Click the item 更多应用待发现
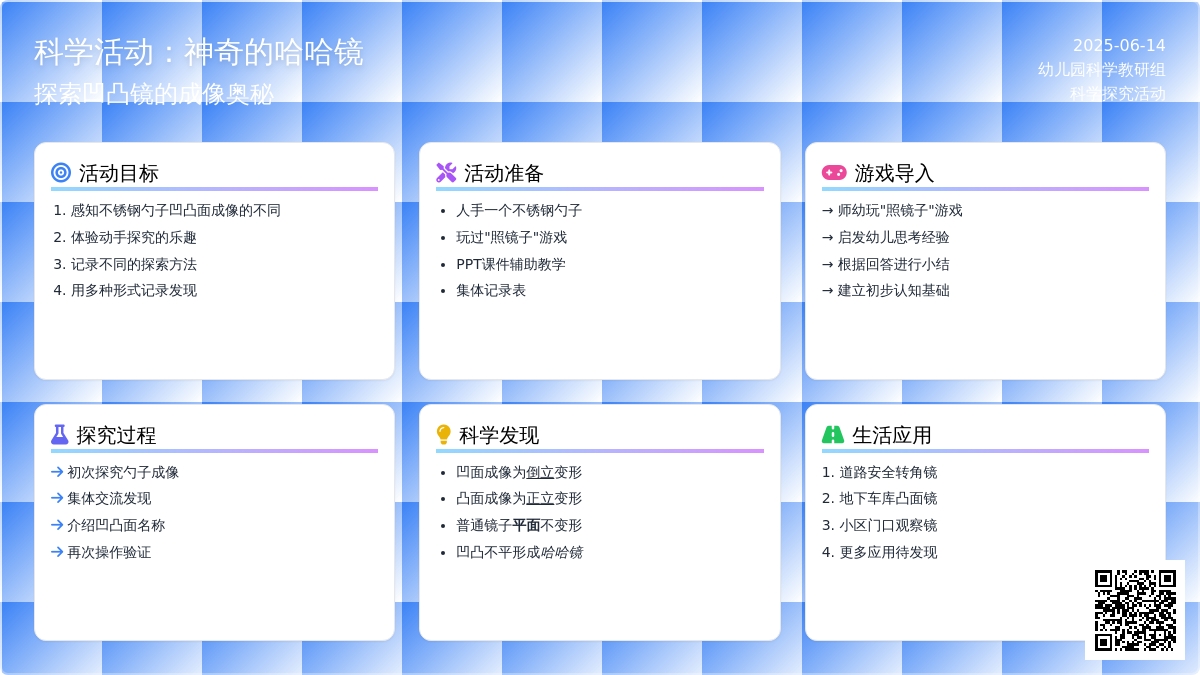Screen dimensions: 1200x675 click(888, 552)
